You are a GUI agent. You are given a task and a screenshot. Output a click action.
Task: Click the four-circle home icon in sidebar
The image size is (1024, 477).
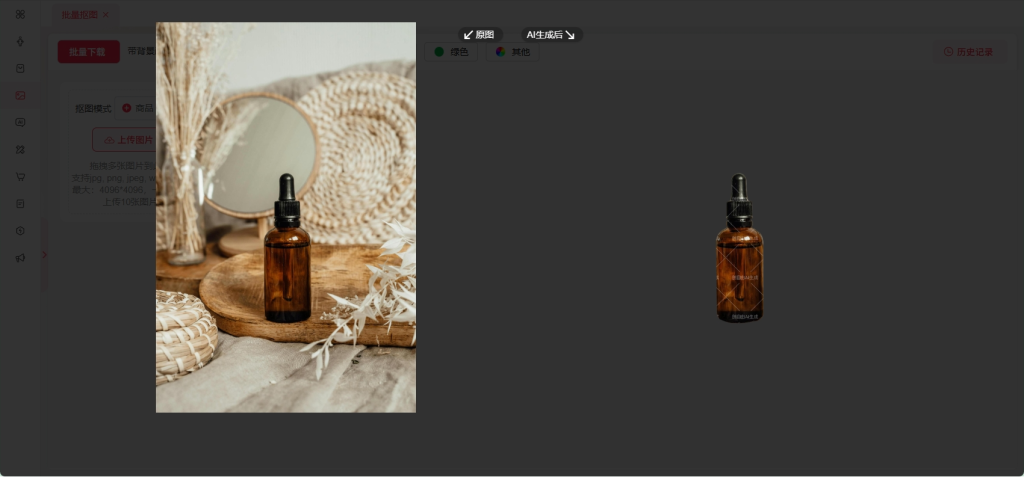click(20, 14)
